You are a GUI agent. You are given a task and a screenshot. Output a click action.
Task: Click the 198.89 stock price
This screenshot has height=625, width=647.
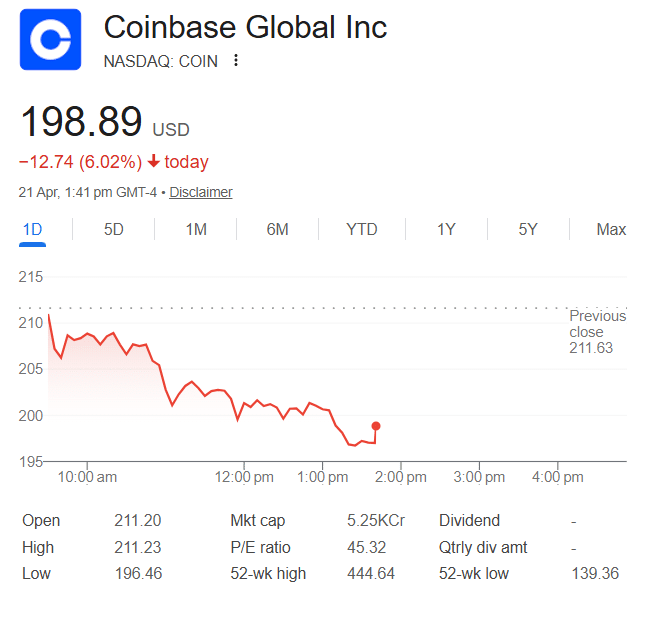click(x=82, y=122)
